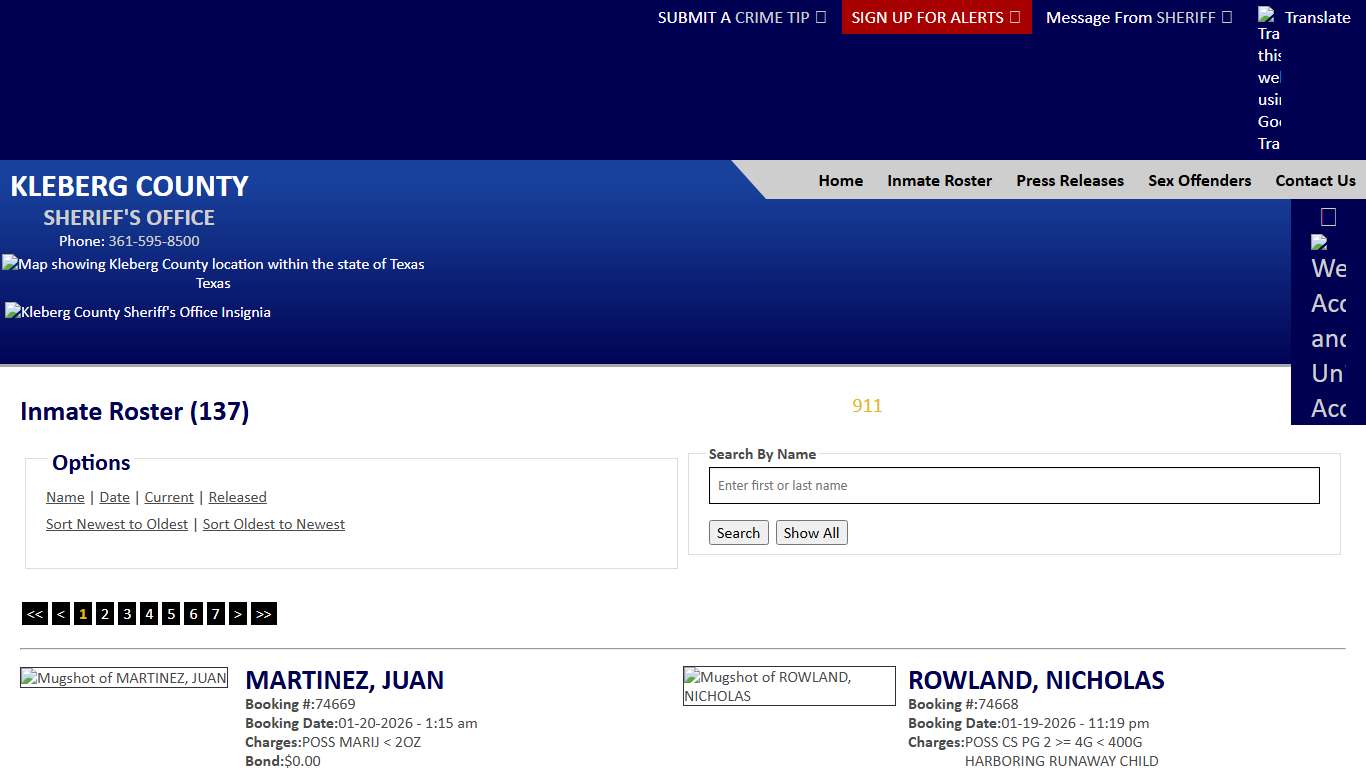Click the Kleberg County Sheriff's Office insignia image
The height and width of the screenshot is (768, 1366).
pyautogui.click(x=137, y=312)
